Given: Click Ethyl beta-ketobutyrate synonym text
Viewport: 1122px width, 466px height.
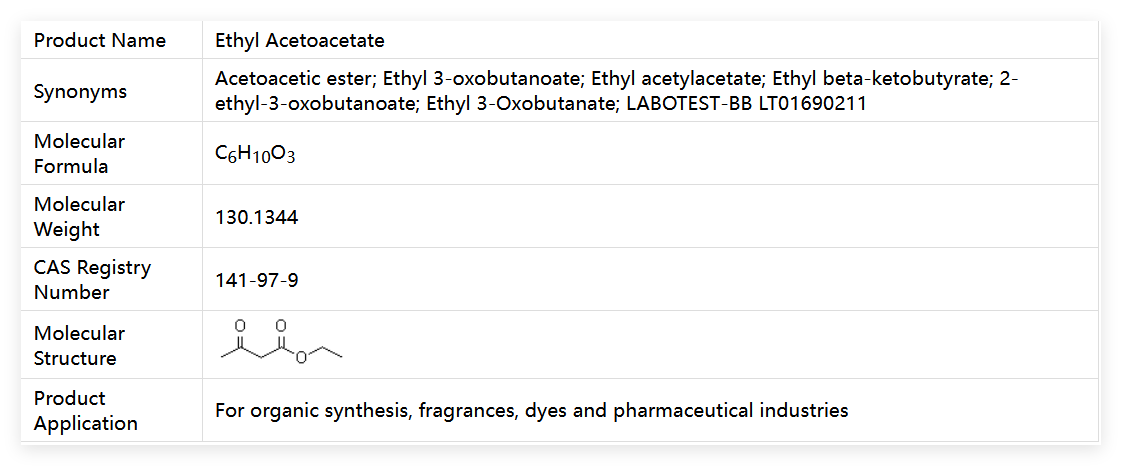Looking at the screenshot, I should point(881,79).
